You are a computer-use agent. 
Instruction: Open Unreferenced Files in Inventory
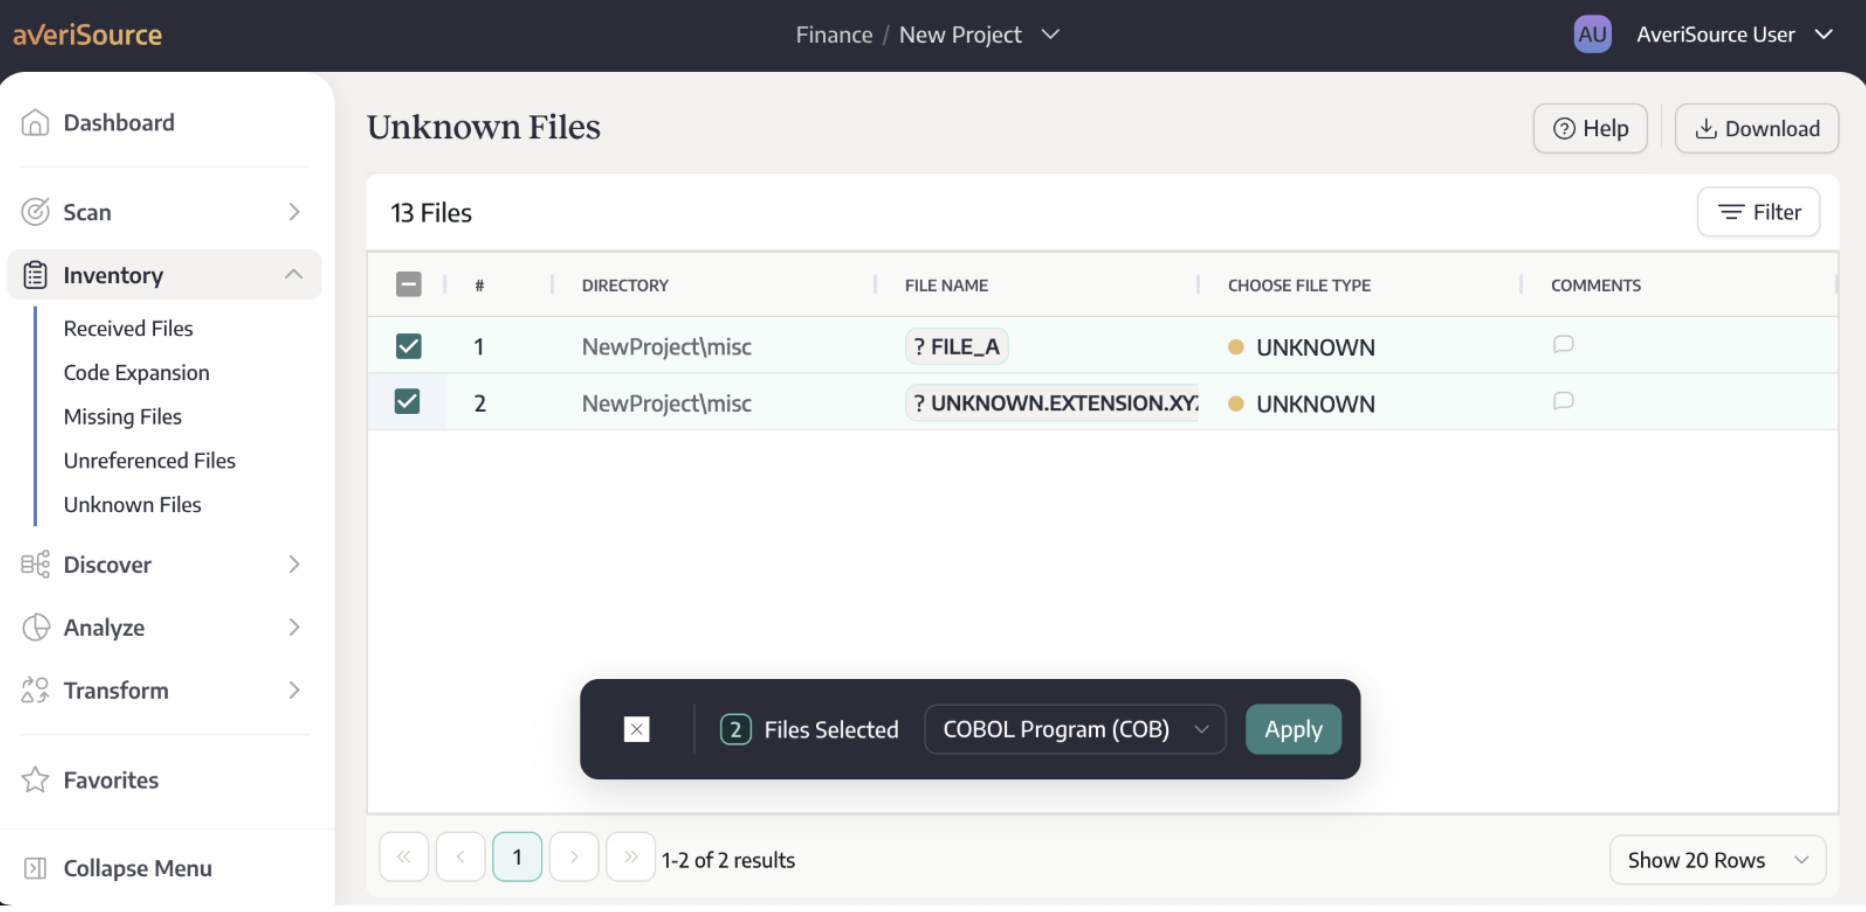pos(149,460)
